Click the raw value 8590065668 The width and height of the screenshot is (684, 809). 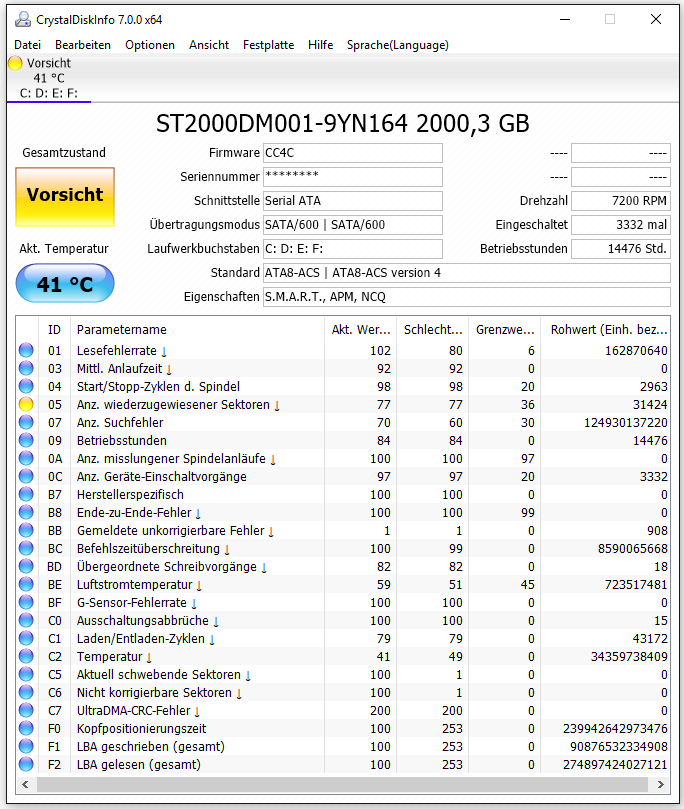pos(632,548)
